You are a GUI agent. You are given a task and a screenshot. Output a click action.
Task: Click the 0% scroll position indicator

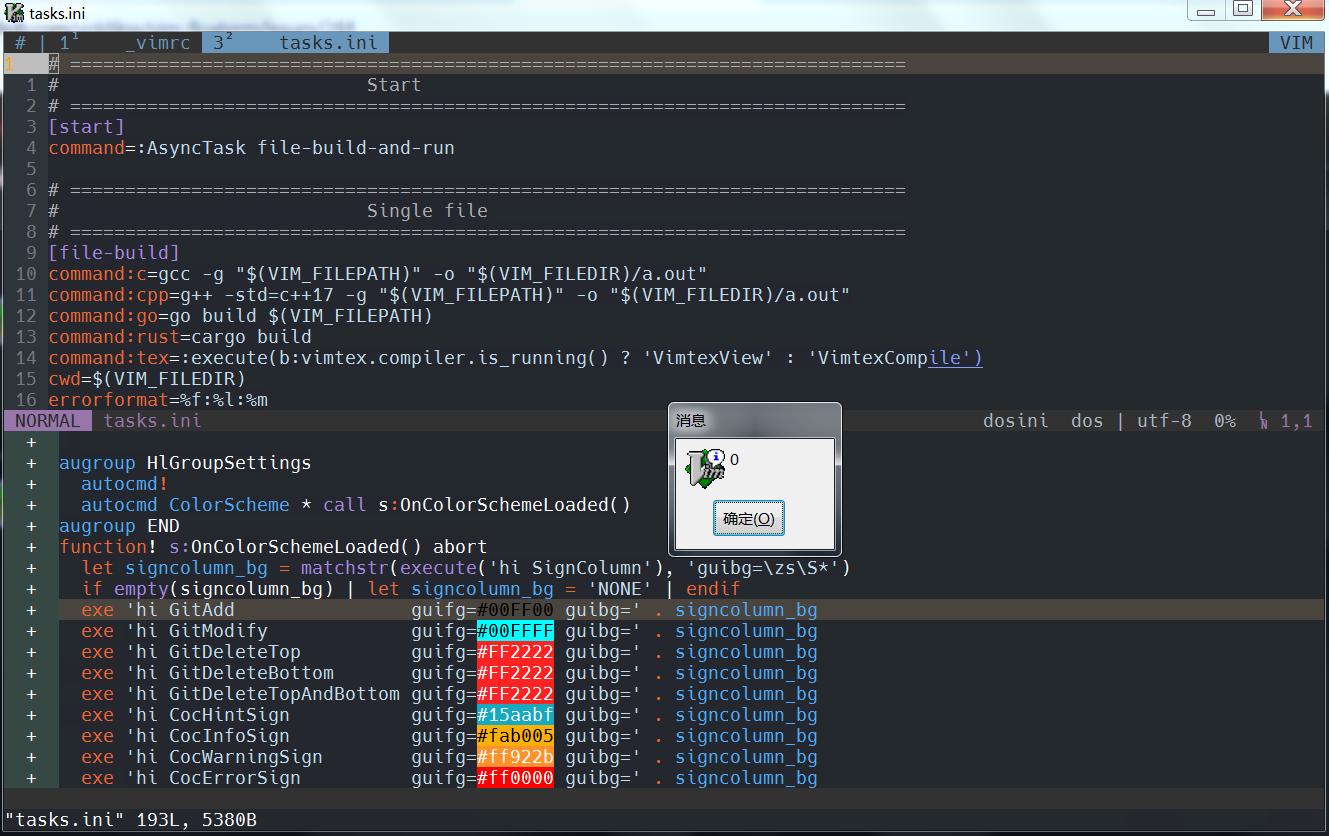pos(1225,420)
